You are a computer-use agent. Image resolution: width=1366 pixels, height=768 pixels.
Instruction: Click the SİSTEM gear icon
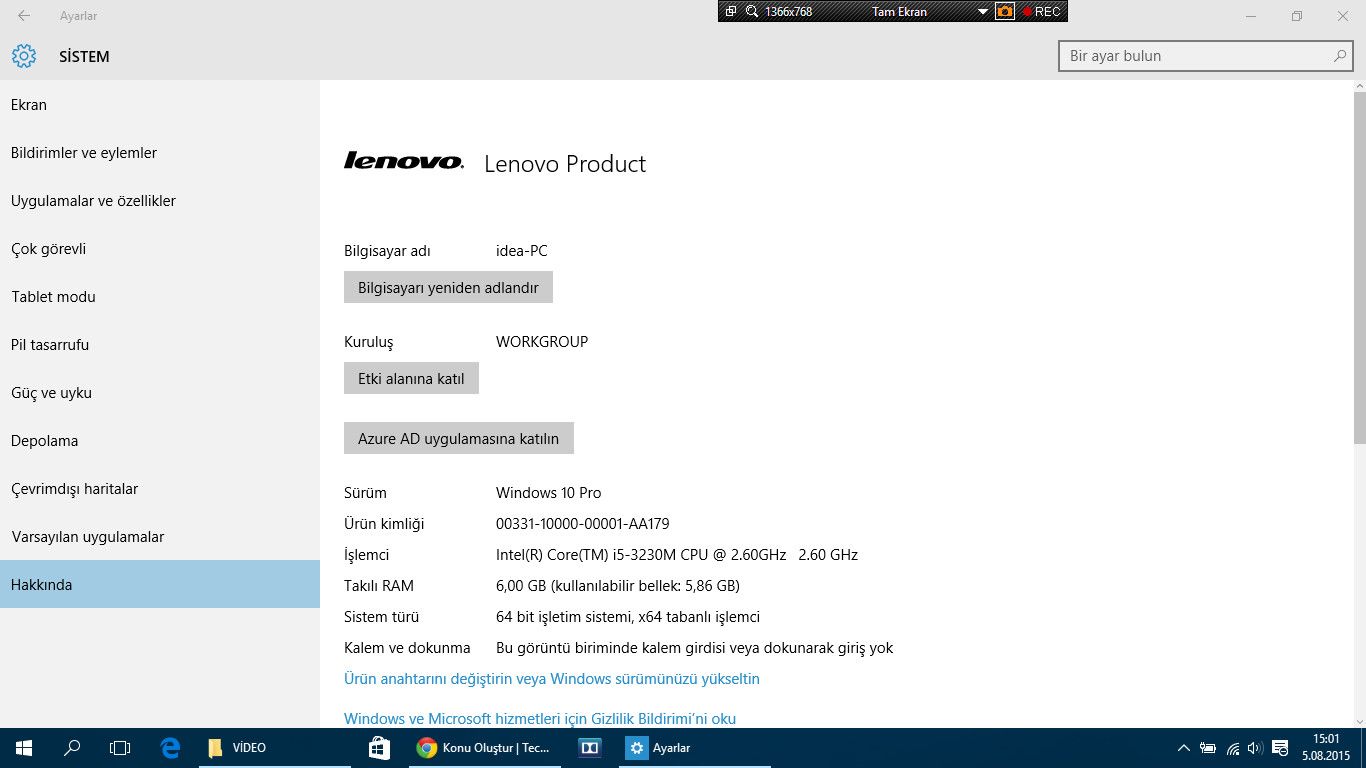pos(24,56)
